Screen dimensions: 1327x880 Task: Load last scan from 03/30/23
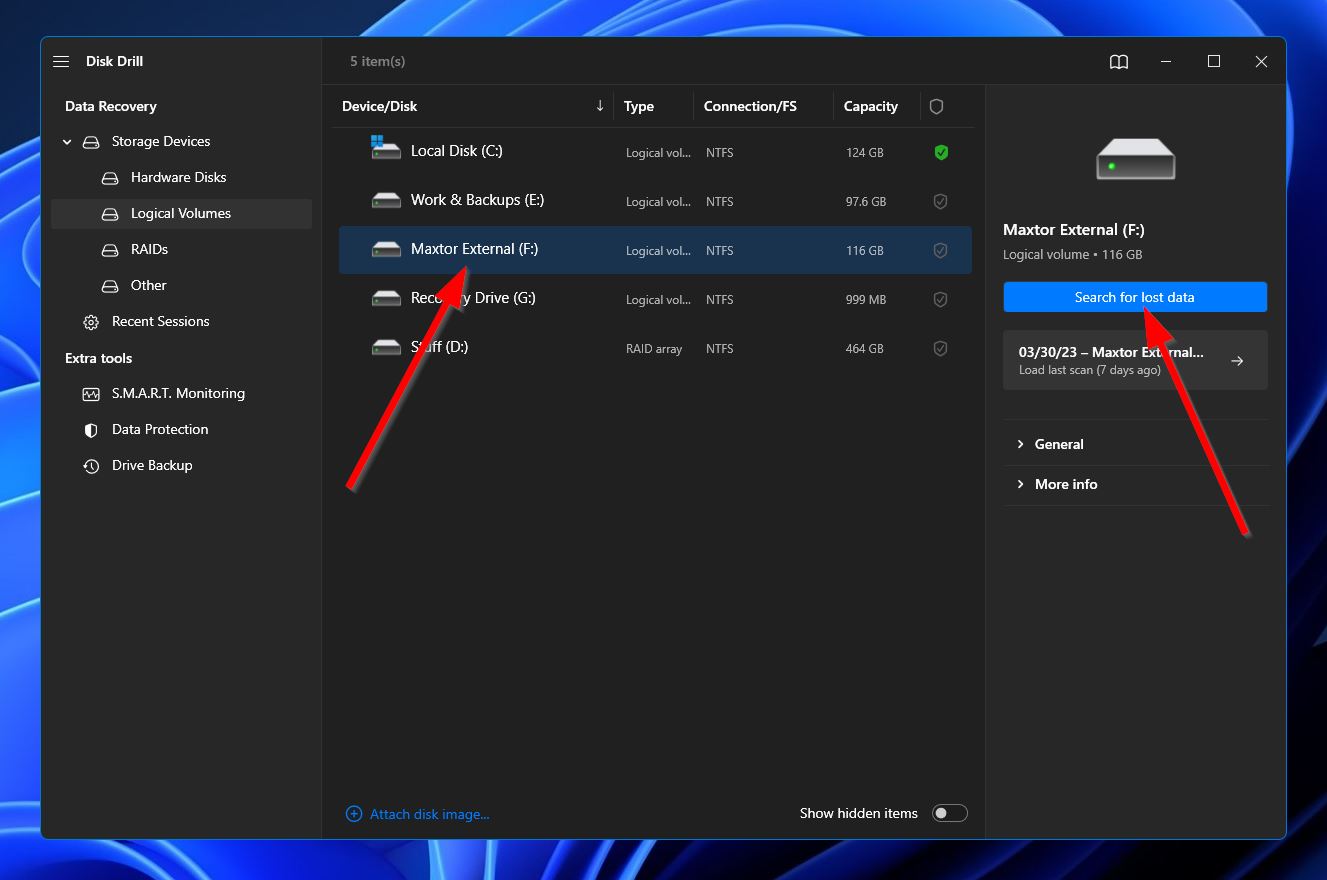click(x=1135, y=360)
